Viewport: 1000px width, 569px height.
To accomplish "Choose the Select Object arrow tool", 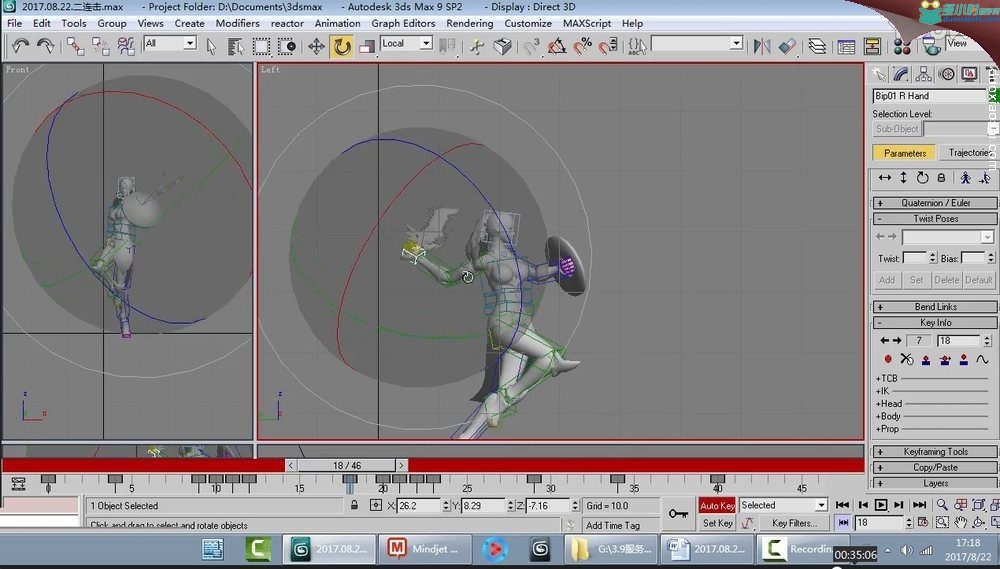I will click(212, 46).
